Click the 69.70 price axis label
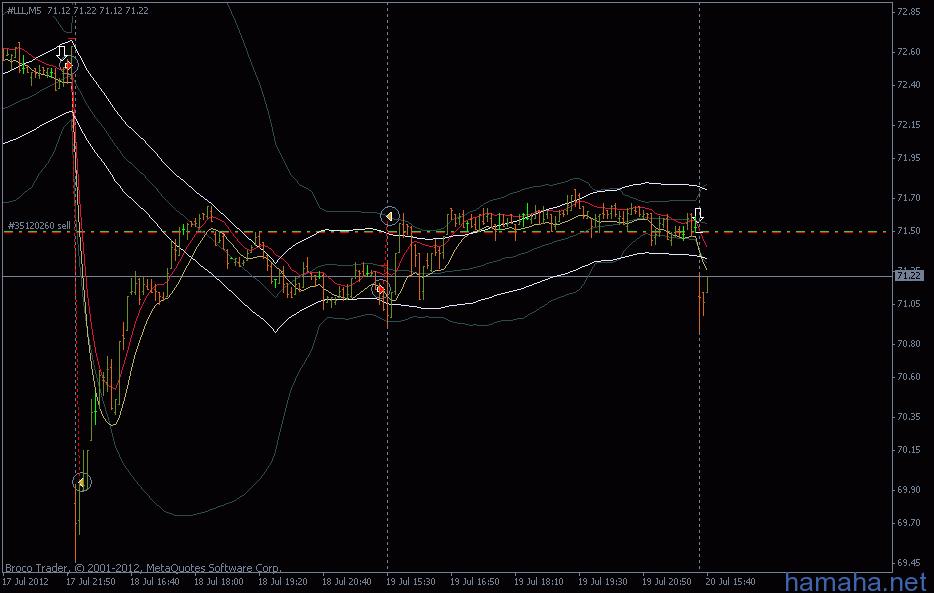This screenshot has height=593, width=934. (908, 523)
